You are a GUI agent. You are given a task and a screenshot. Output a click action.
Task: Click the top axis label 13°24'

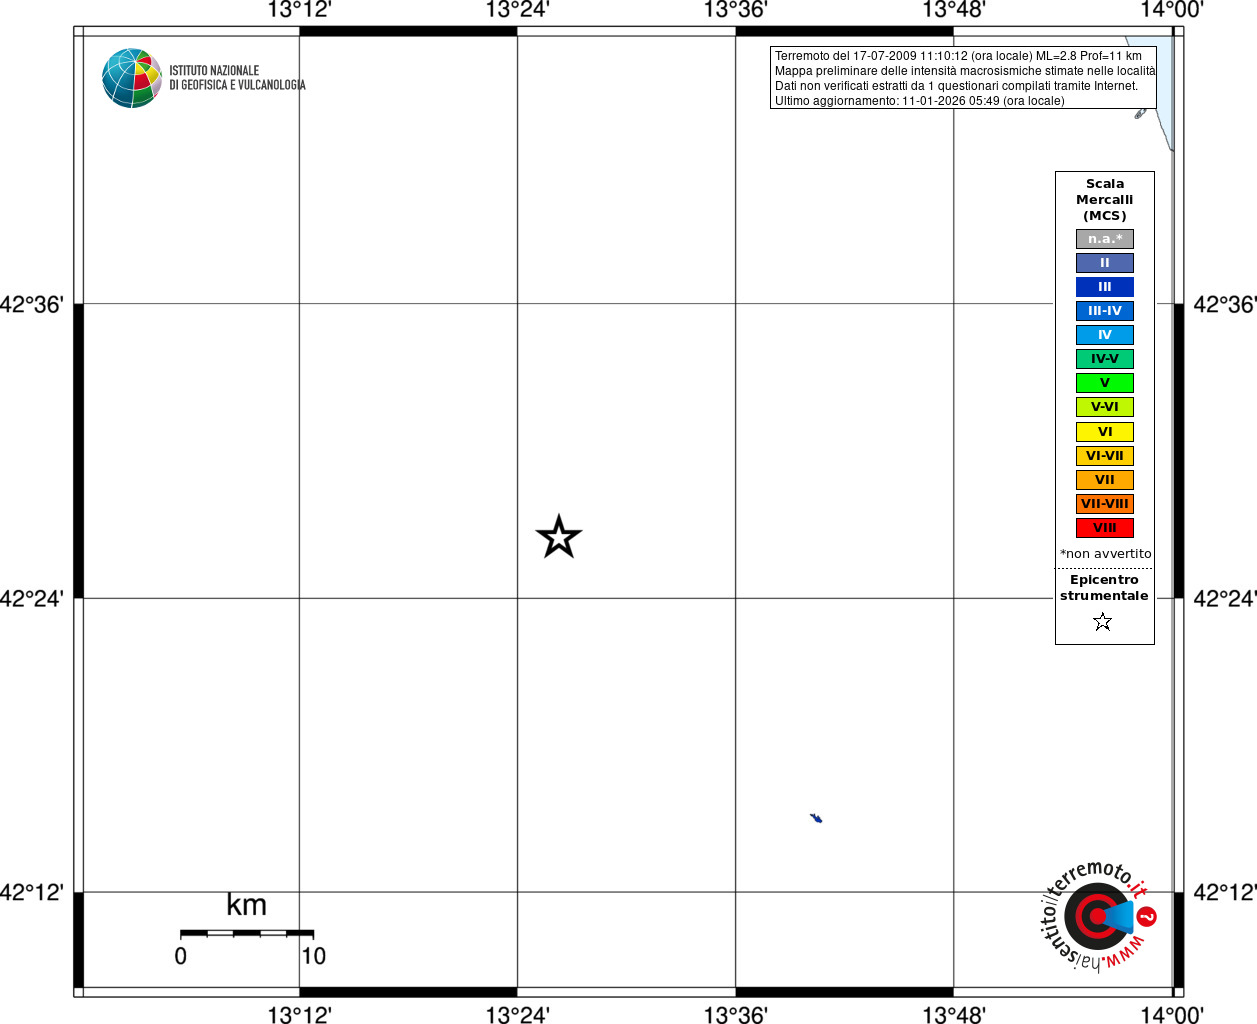pos(517,10)
